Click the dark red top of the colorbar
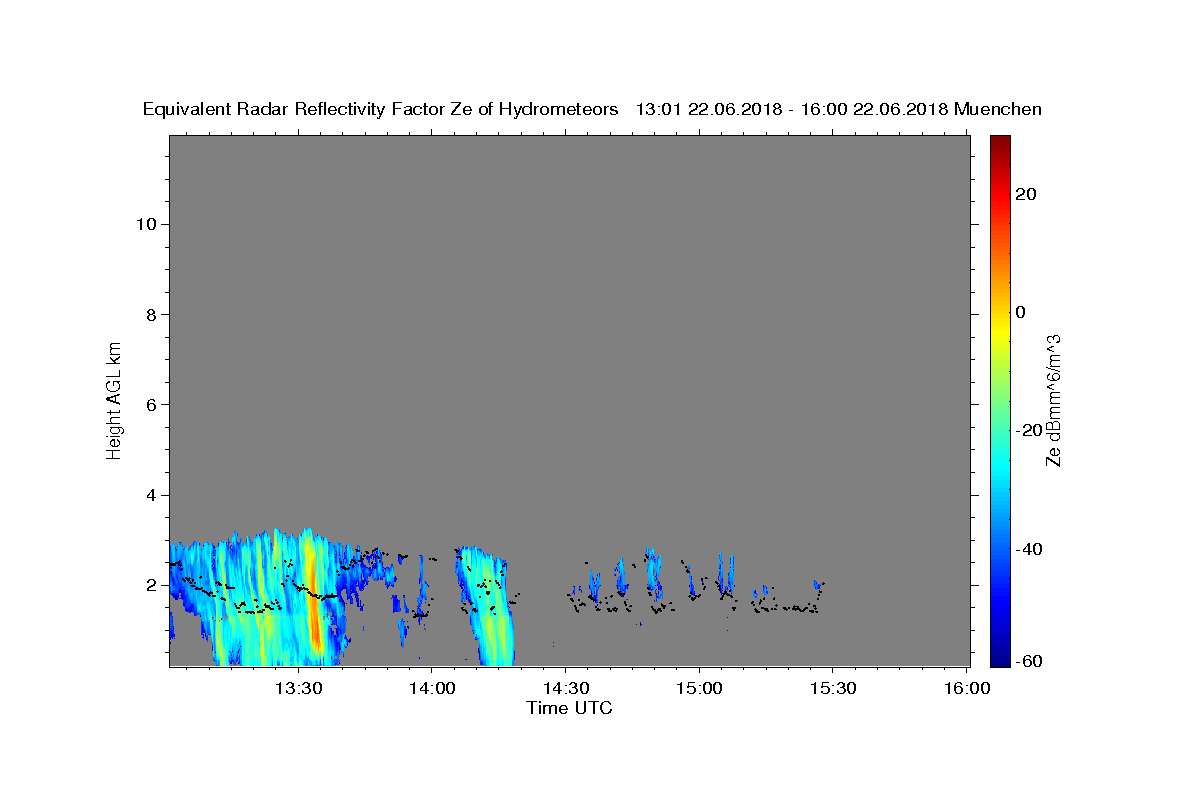1200x800 pixels. tap(1000, 145)
